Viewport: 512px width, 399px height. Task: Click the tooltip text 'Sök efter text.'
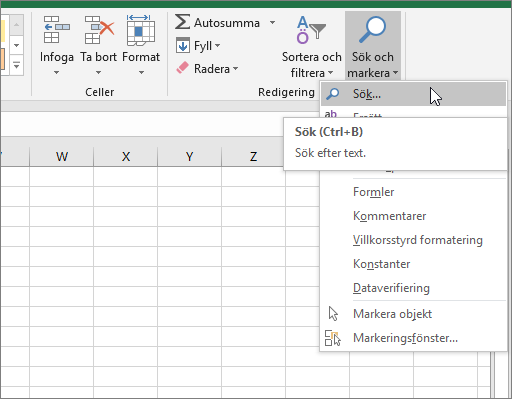point(330,153)
